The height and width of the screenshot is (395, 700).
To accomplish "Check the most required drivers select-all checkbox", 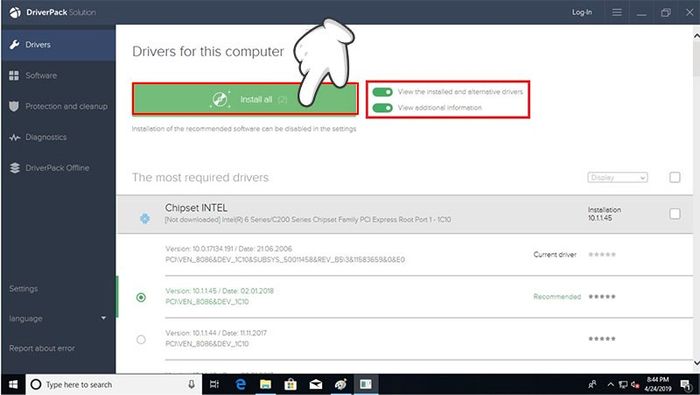I will pyautogui.click(x=675, y=177).
